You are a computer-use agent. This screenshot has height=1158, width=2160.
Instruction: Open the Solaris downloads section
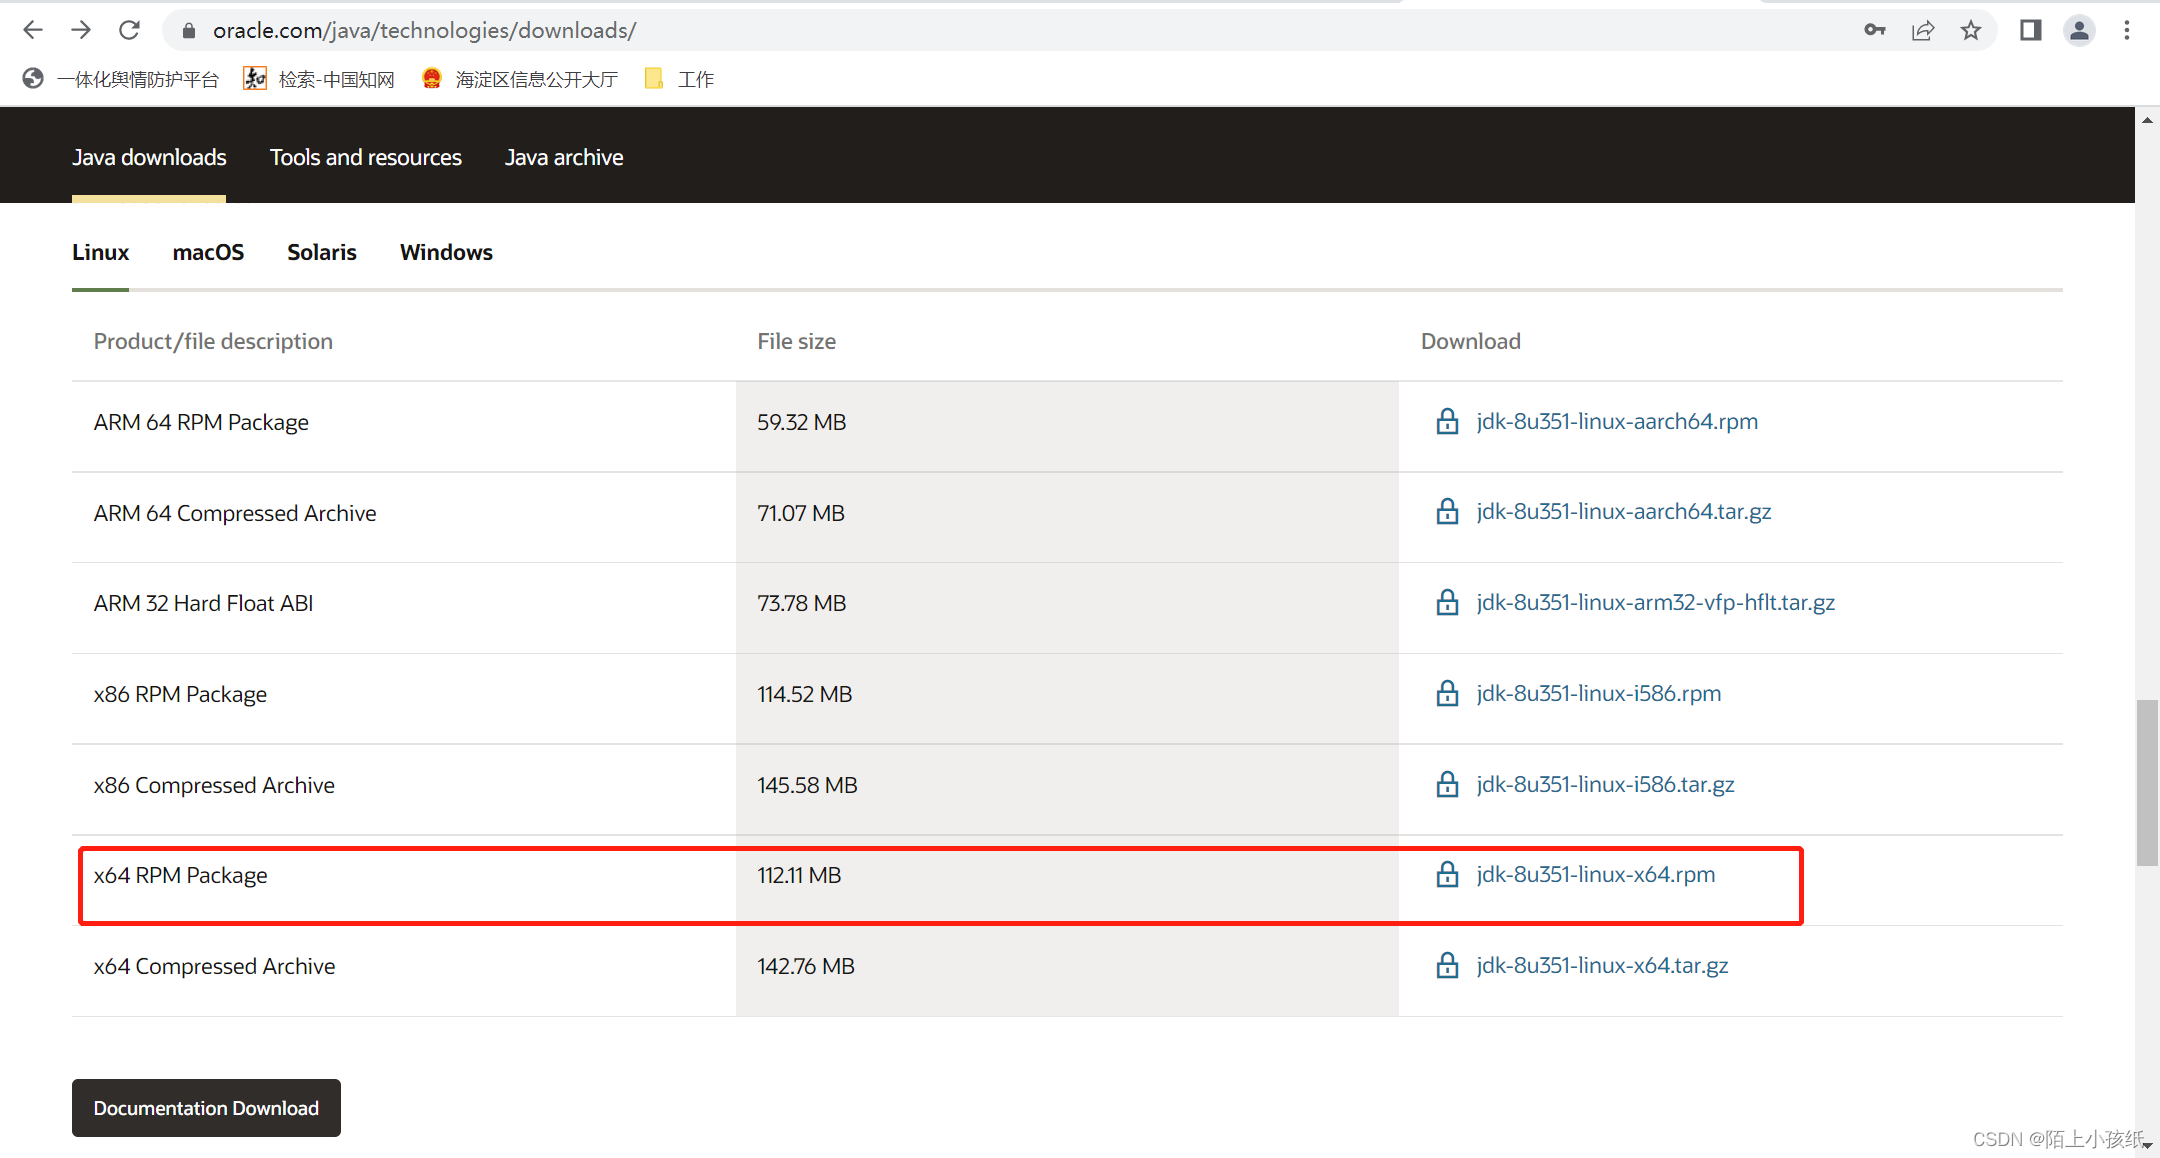319,251
